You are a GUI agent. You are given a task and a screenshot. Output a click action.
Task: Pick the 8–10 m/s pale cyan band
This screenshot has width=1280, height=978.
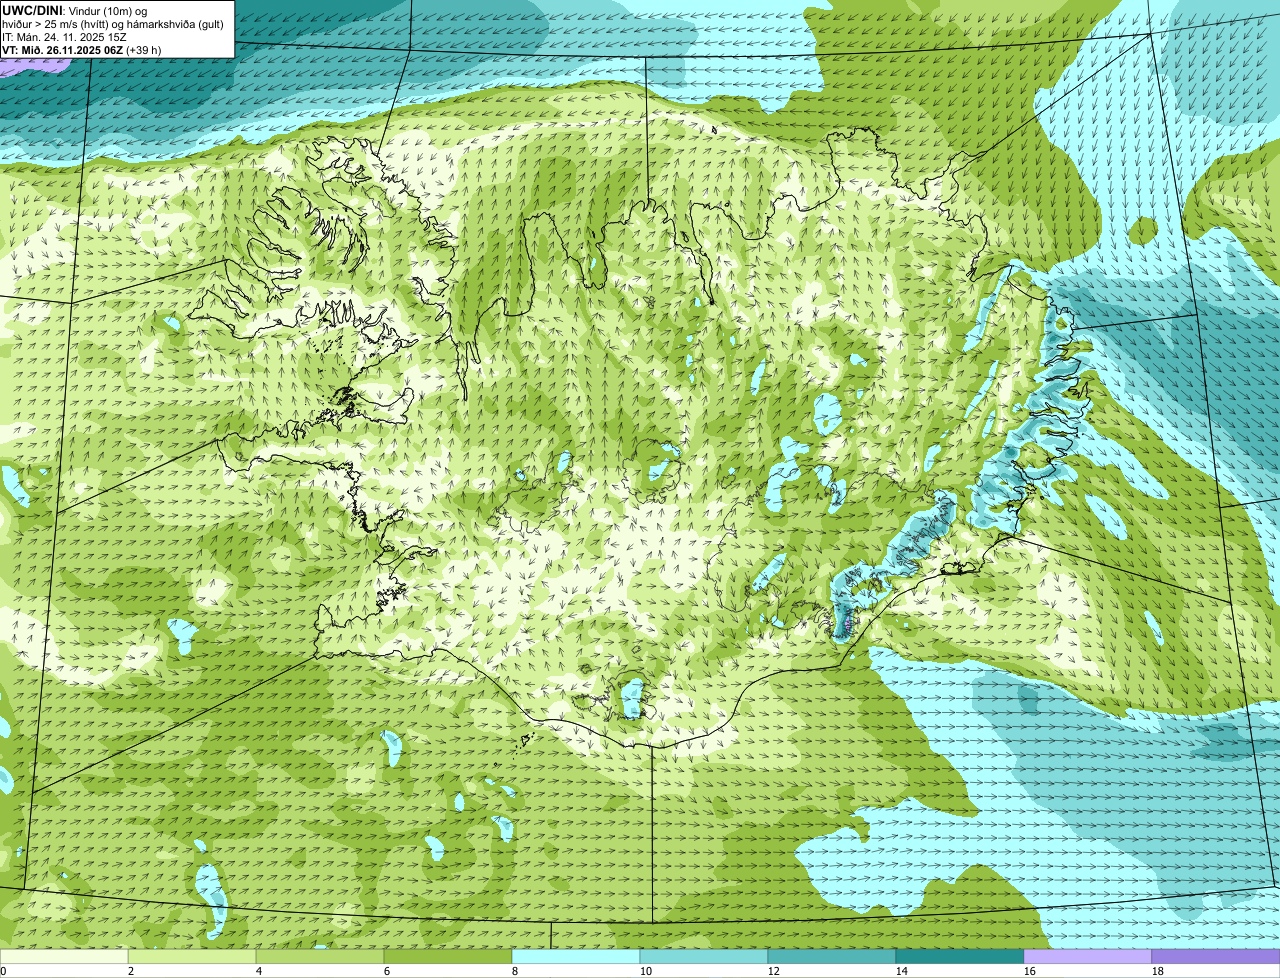576,957
